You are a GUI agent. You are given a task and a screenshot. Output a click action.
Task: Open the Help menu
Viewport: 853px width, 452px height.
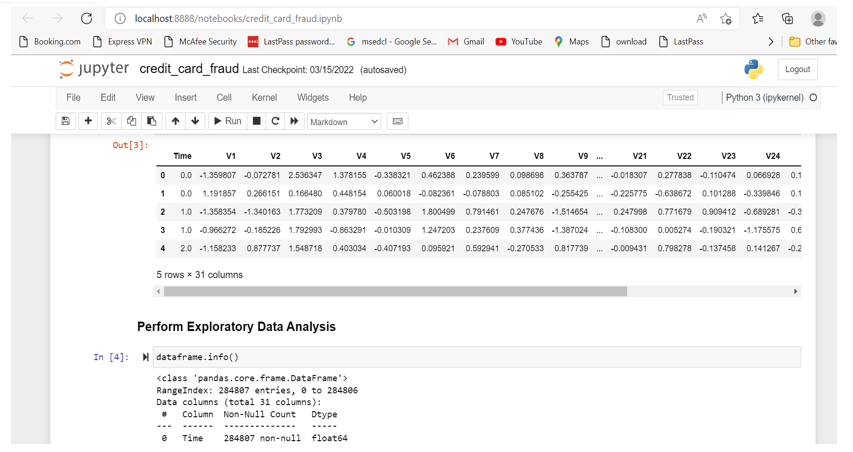click(x=358, y=97)
